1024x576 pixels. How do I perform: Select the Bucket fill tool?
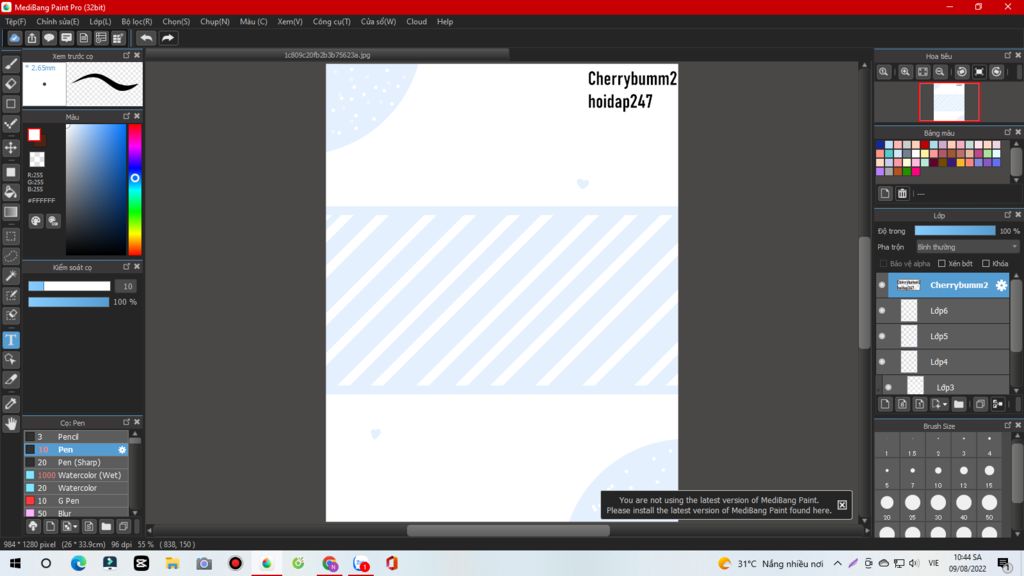tap(11, 192)
